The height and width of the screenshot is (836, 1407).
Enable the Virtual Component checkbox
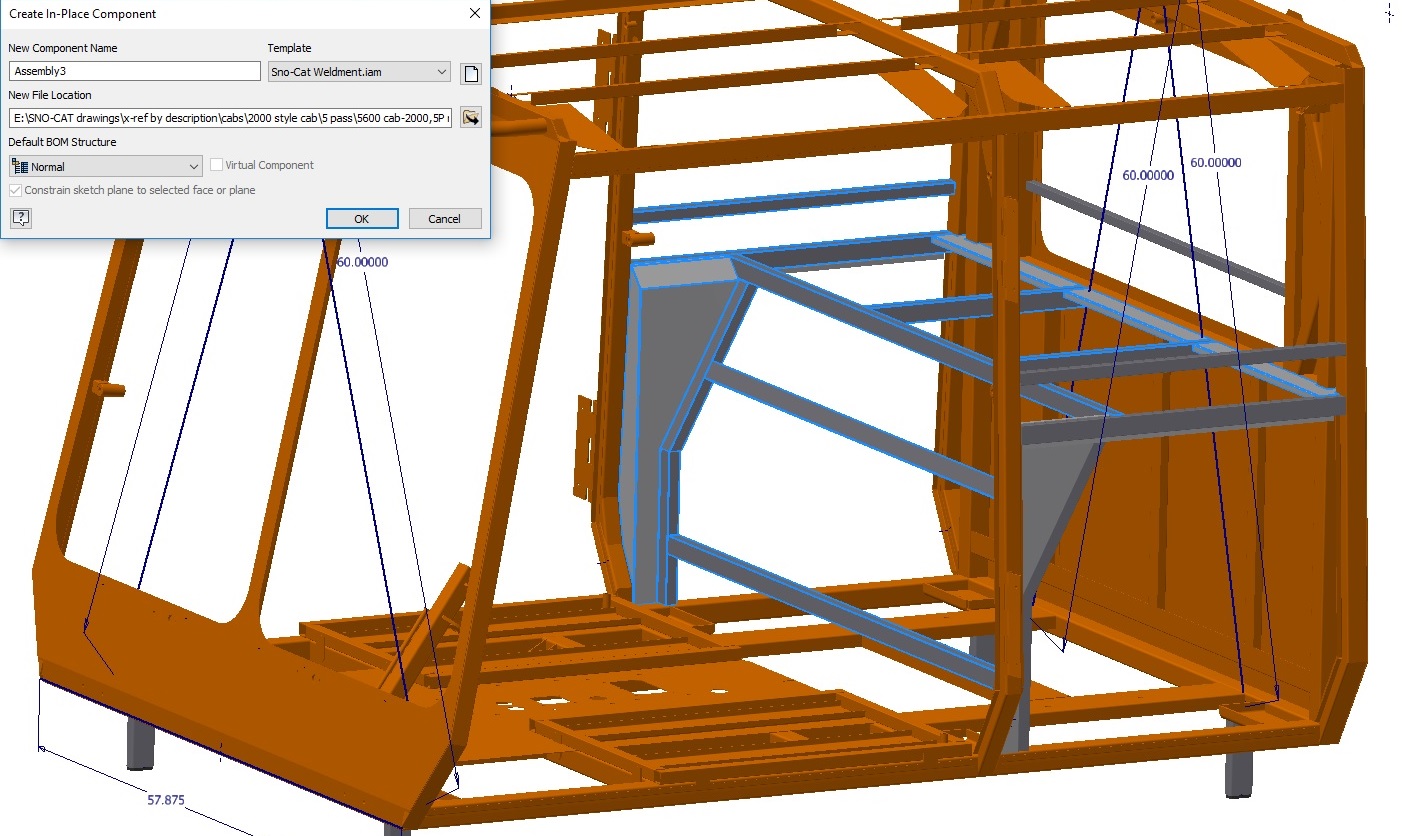coord(215,164)
